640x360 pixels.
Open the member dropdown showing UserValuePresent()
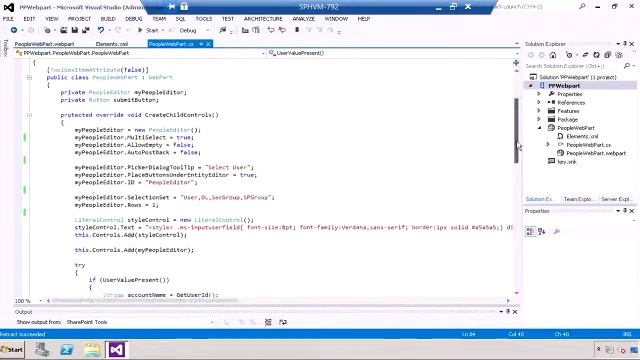tap(393, 53)
